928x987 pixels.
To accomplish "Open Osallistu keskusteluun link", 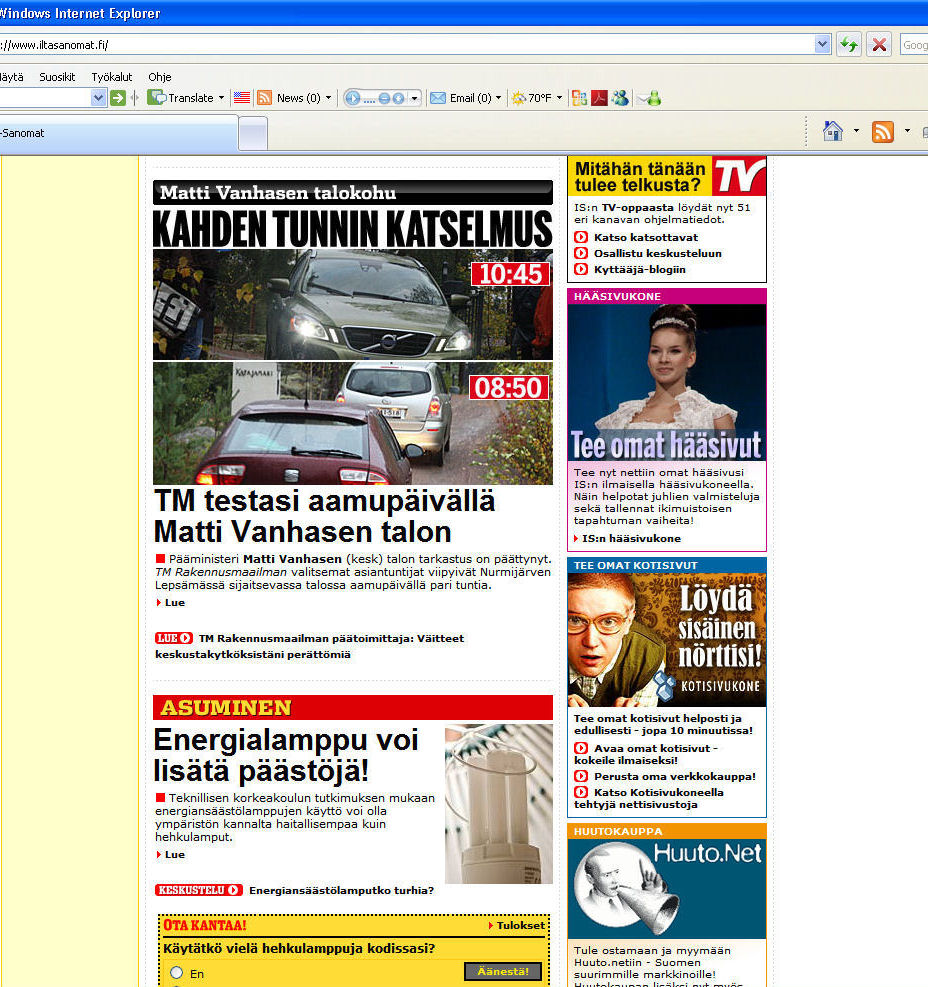I will coord(657,253).
